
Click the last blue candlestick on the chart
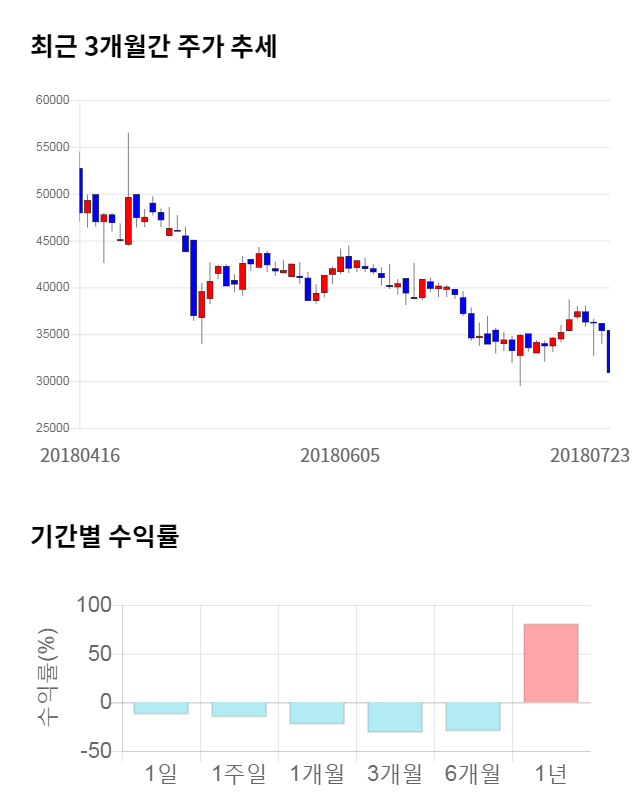(x=608, y=352)
